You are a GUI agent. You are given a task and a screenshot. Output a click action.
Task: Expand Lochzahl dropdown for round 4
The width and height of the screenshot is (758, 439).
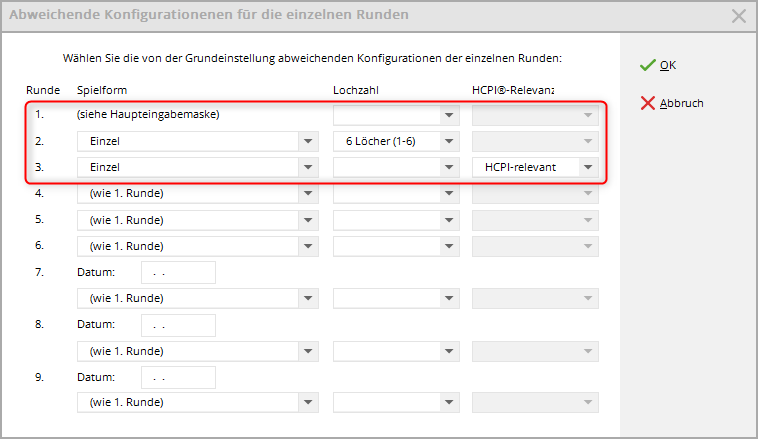[x=449, y=193]
